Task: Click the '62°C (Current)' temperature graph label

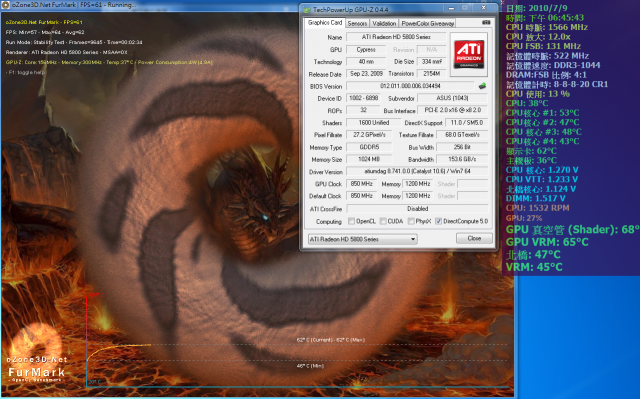Action: click(x=331, y=340)
